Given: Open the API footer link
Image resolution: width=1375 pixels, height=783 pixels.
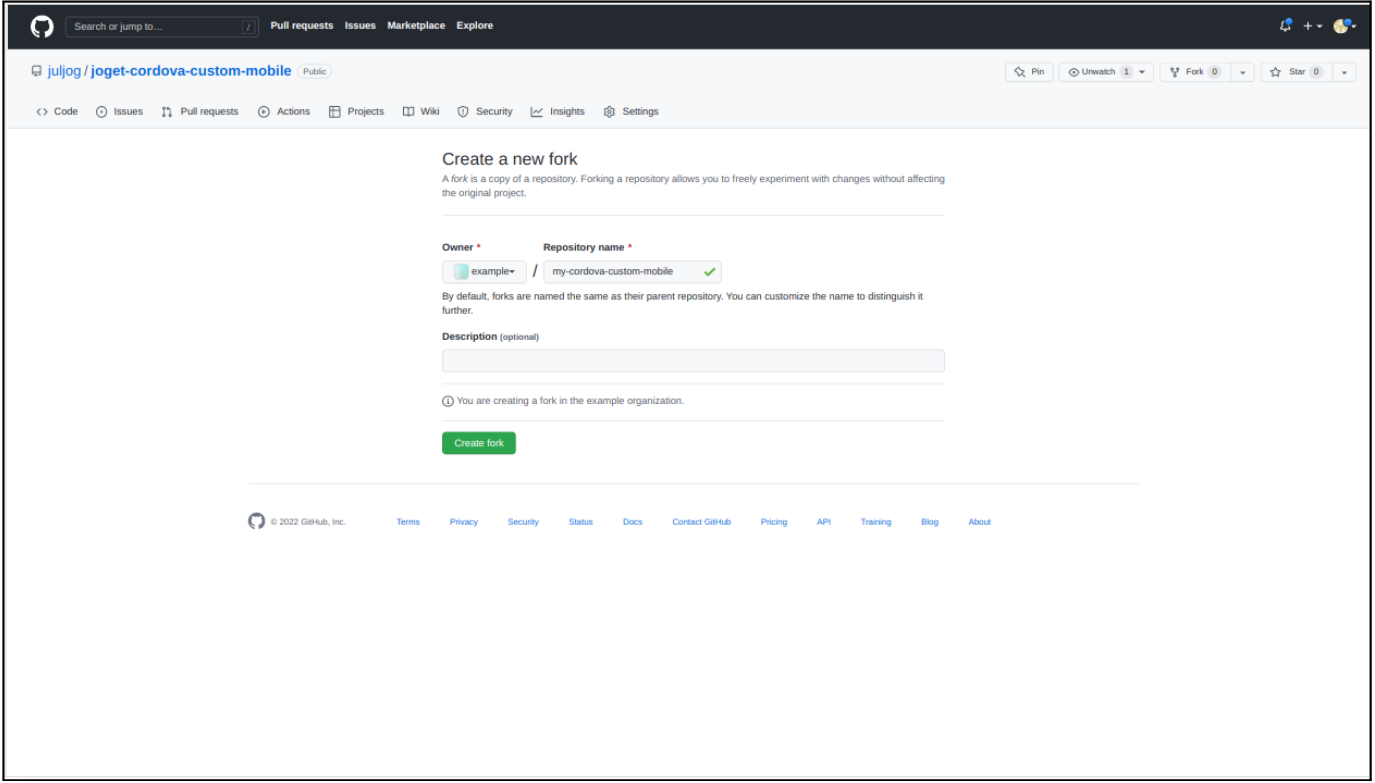Looking at the screenshot, I should 824,522.
